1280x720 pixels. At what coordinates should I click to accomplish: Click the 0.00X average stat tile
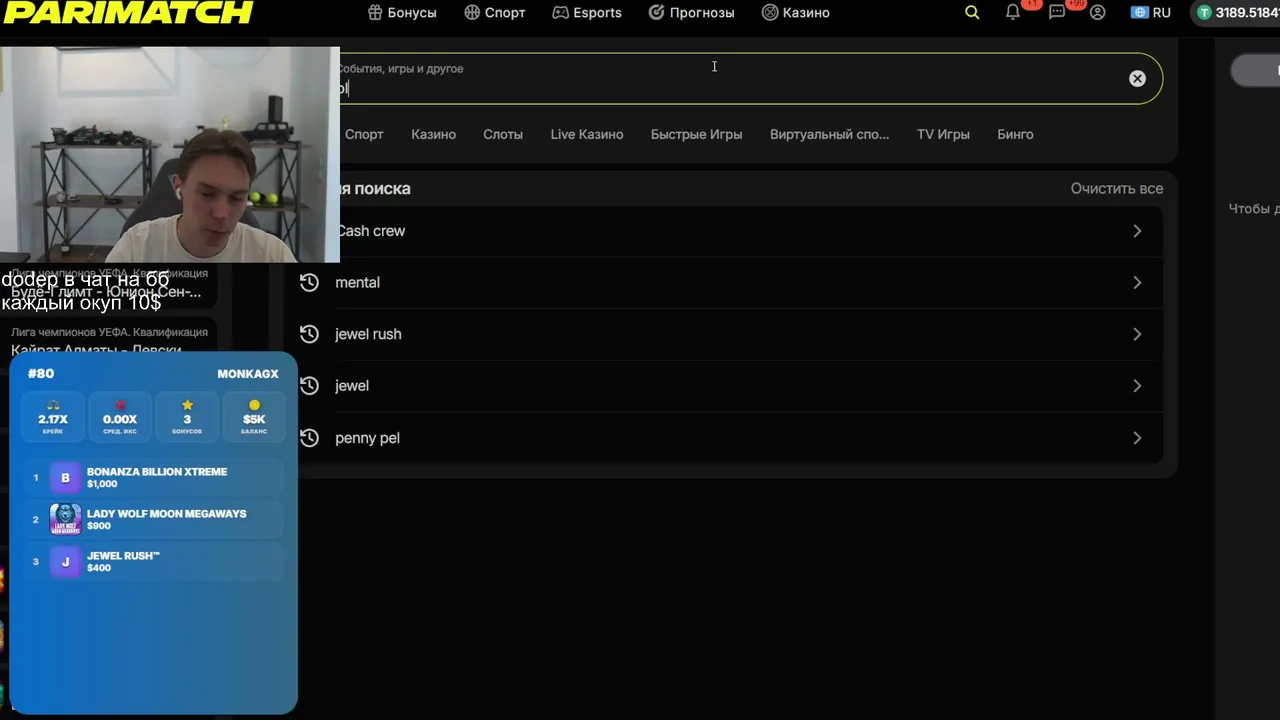(120, 416)
